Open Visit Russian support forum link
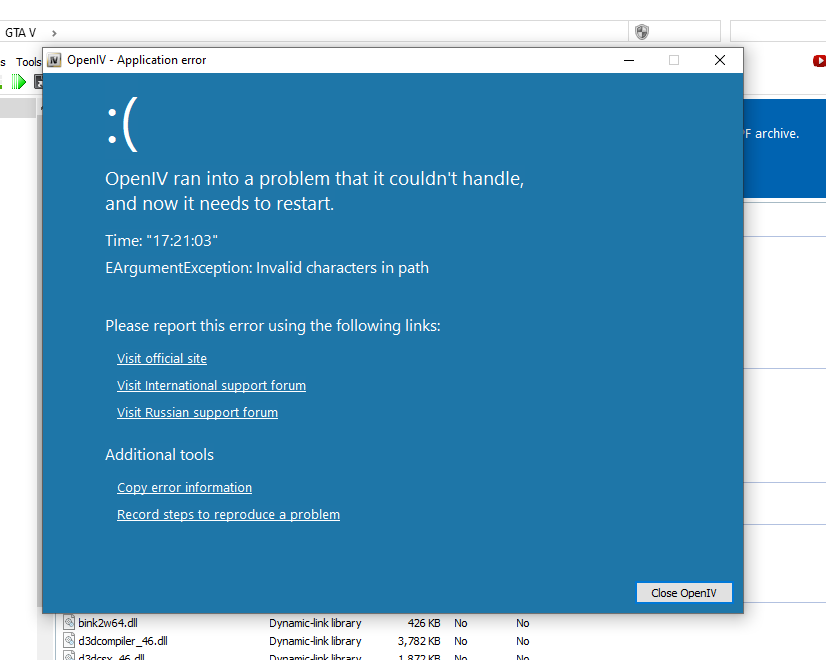 [197, 413]
